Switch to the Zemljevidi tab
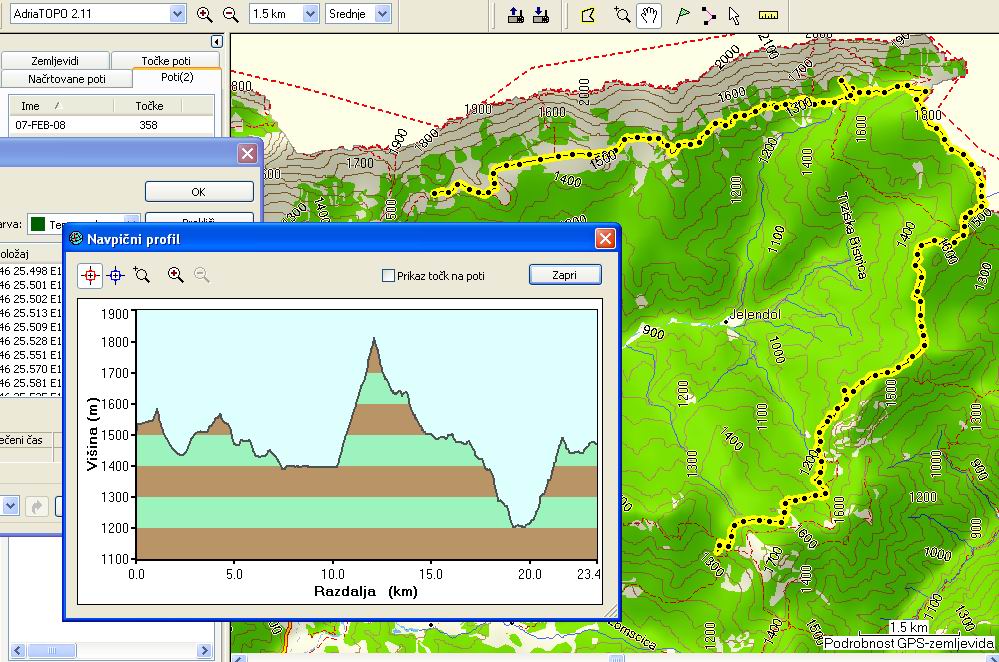Screen dimensions: 999x662 click(x=55, y=61)
